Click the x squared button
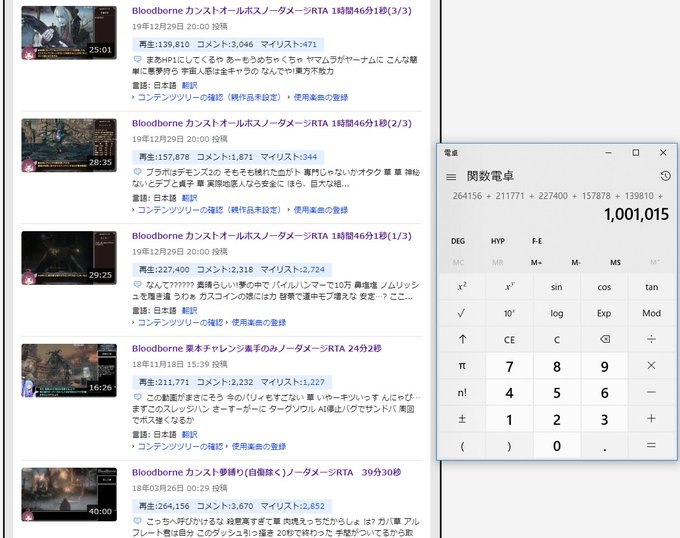The image size is (680, 538). (x=462, y=287)
